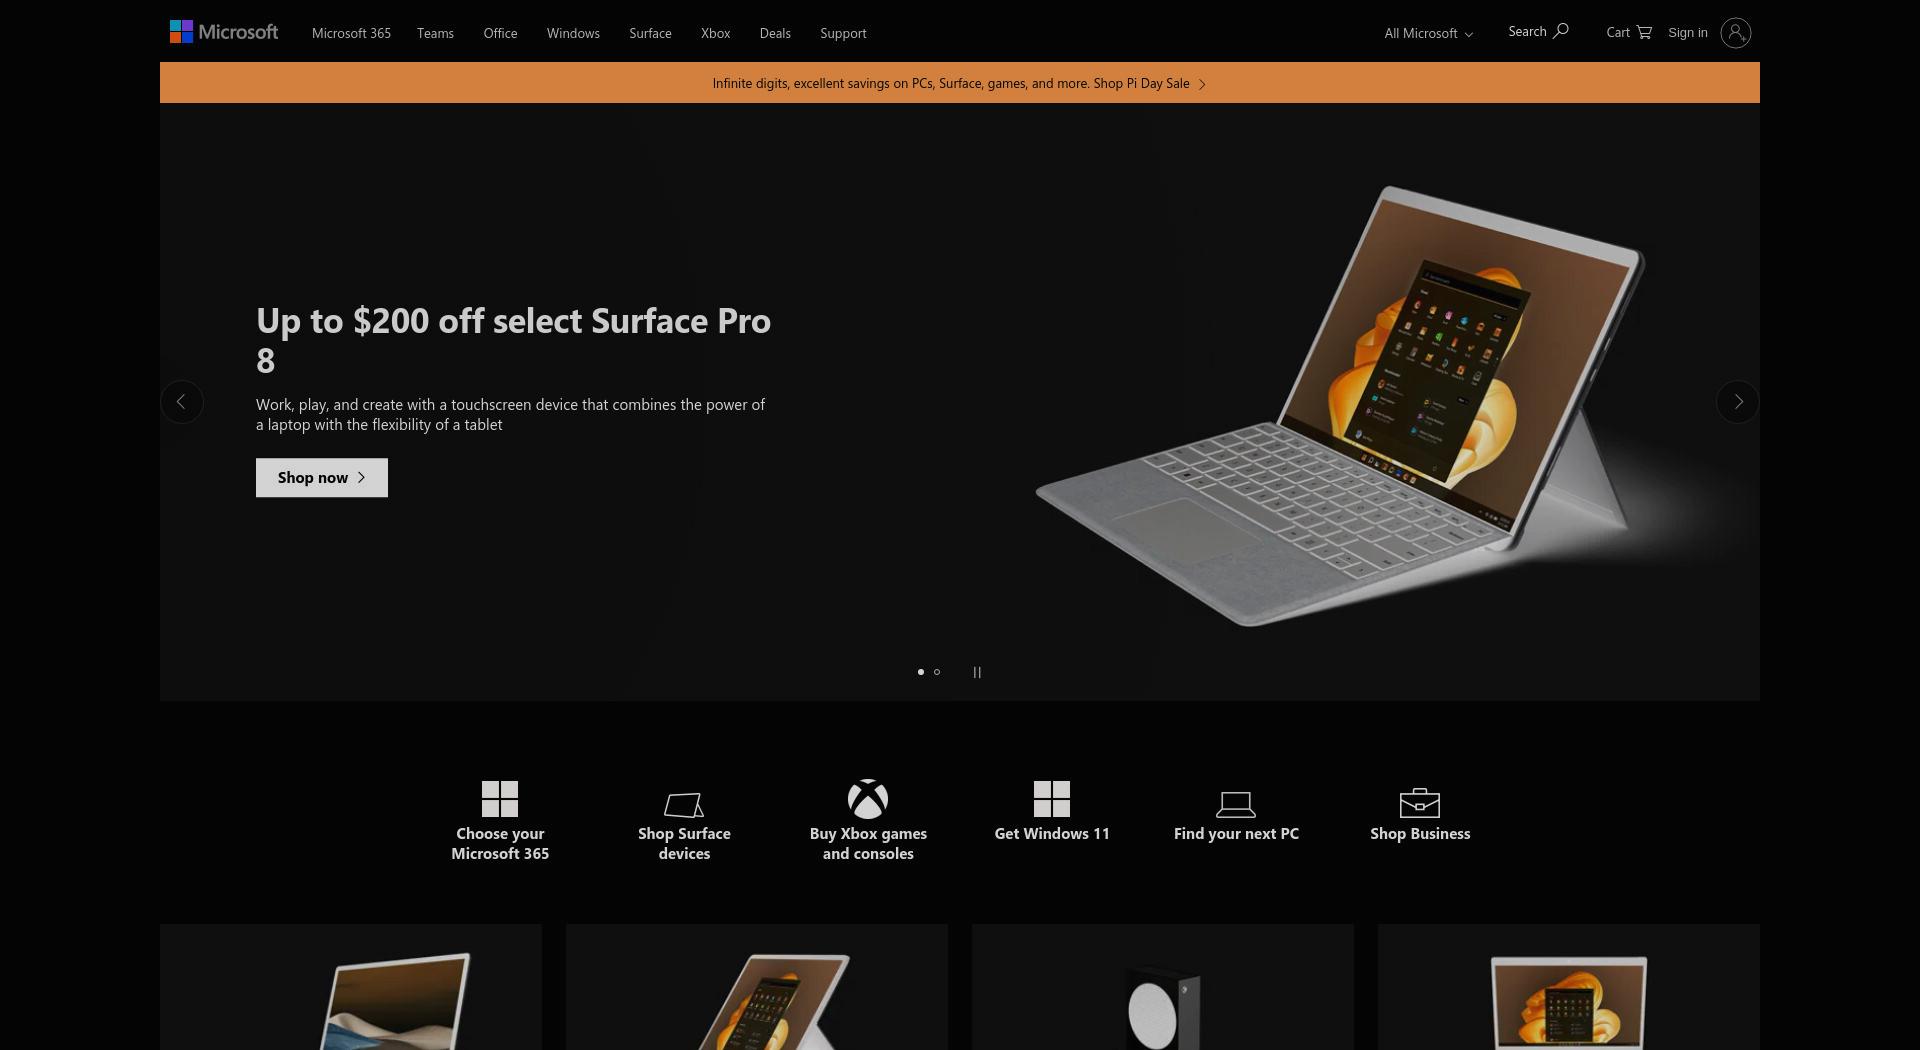Open the Find your next PC icon
Screen dimensions: 1920x1050
(x=1236, y=804)
